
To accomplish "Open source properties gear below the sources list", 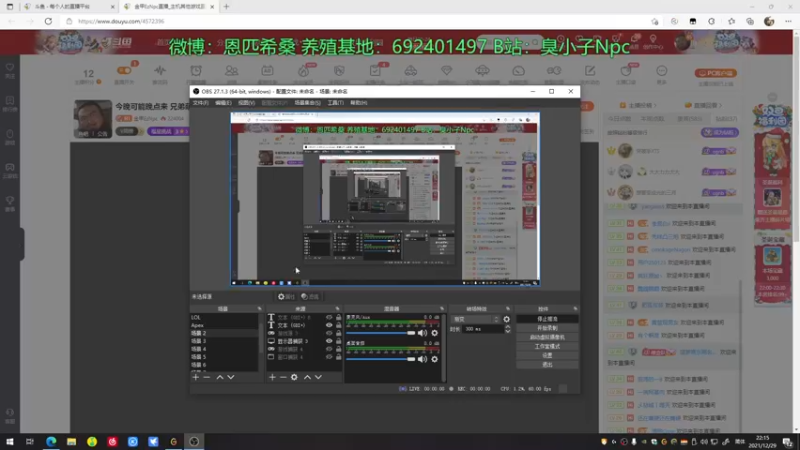I will [x=294, y=377].
